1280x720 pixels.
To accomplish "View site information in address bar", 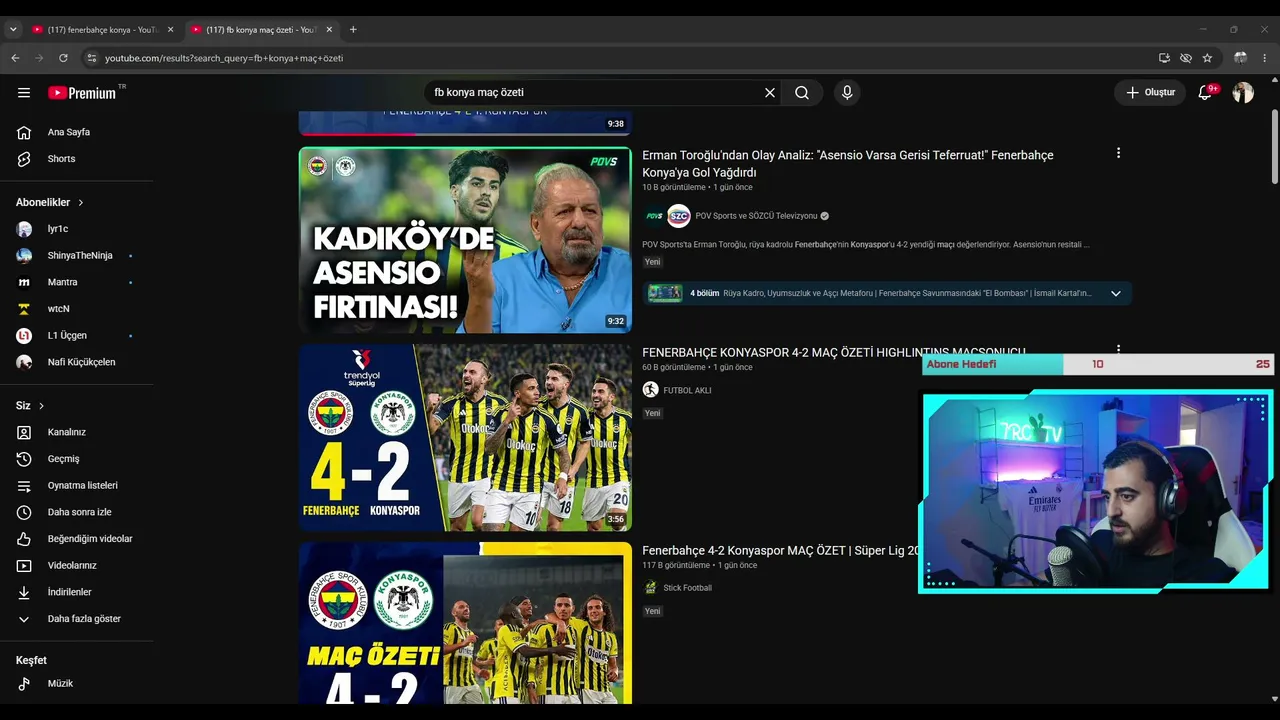I will coord(91,58).
